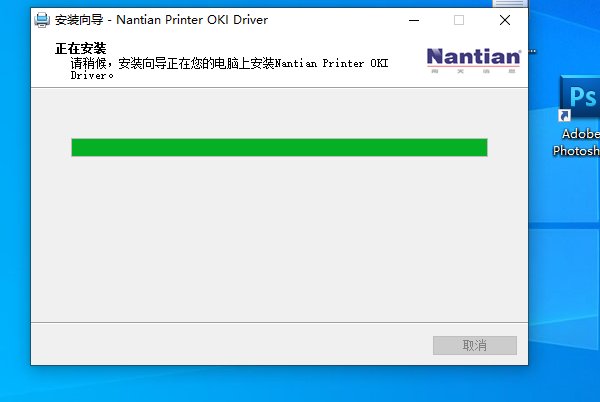Click the Adobe Photoshop label text on desktop
Viewport: 600px width, 402px height.
tap(576, 142)
